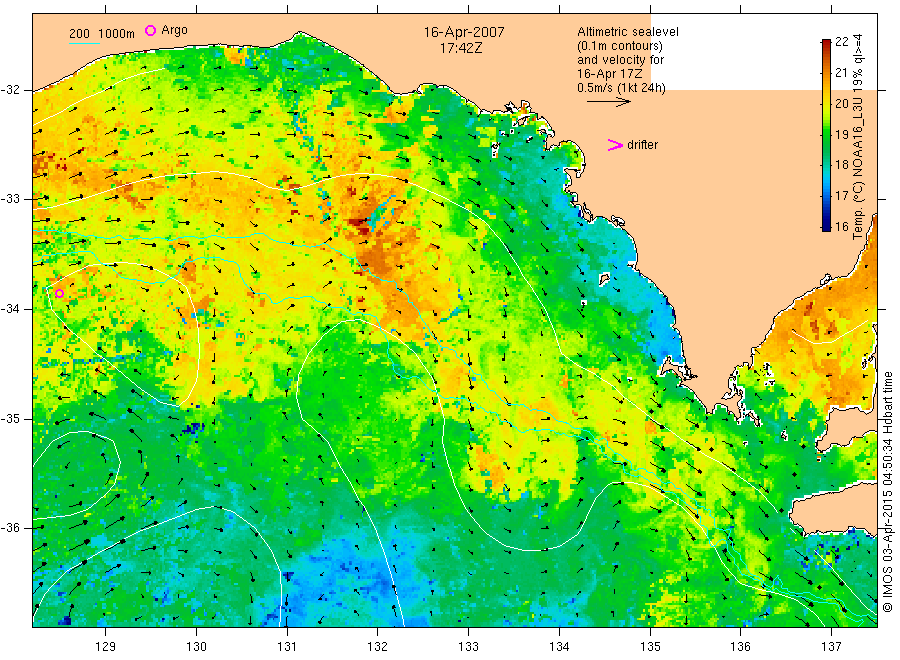This screenshot has width=900, height=660.
Task: Click the 21 value on temperature scale
Action: coord(841,72)
